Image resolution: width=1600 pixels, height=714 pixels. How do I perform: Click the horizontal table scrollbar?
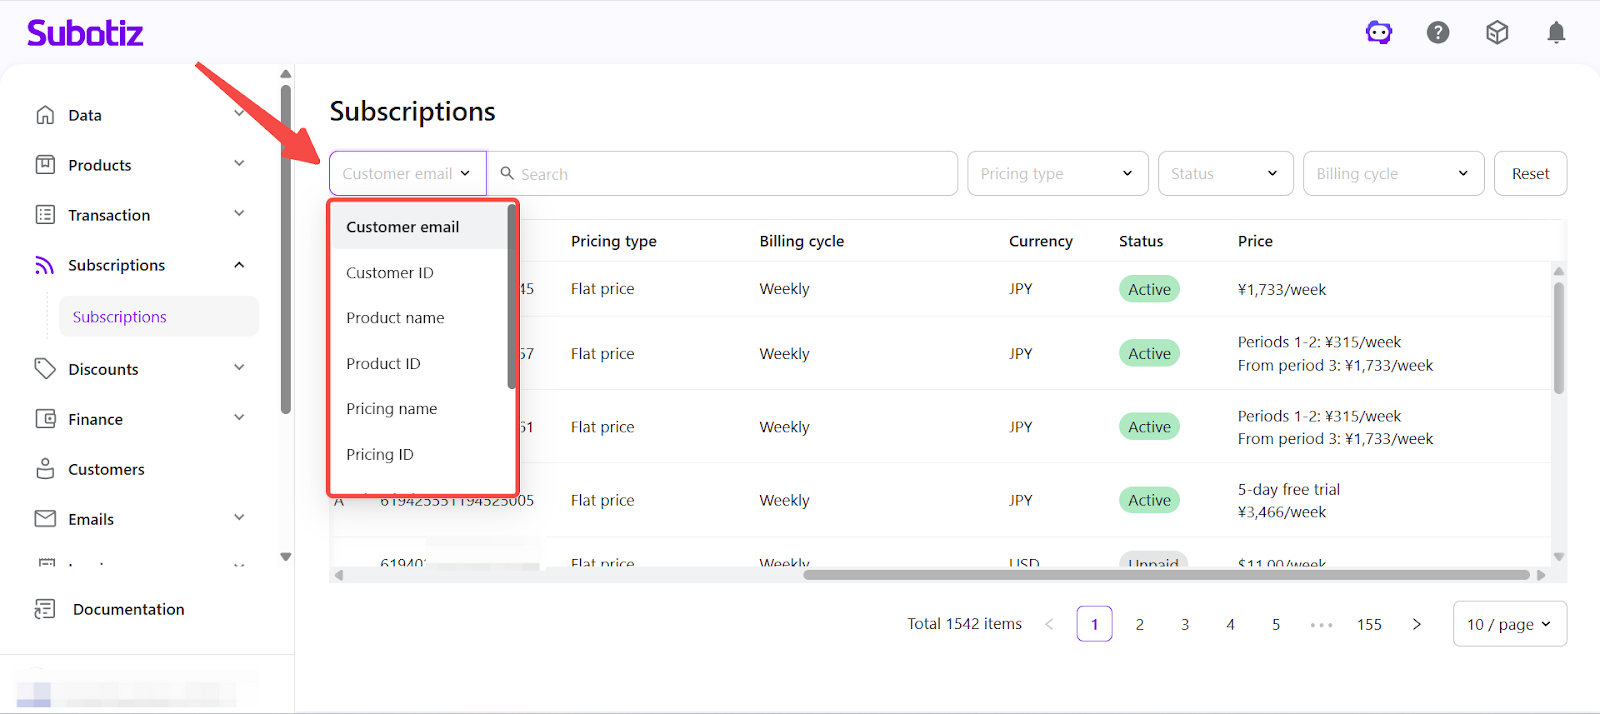point(1165,575)
